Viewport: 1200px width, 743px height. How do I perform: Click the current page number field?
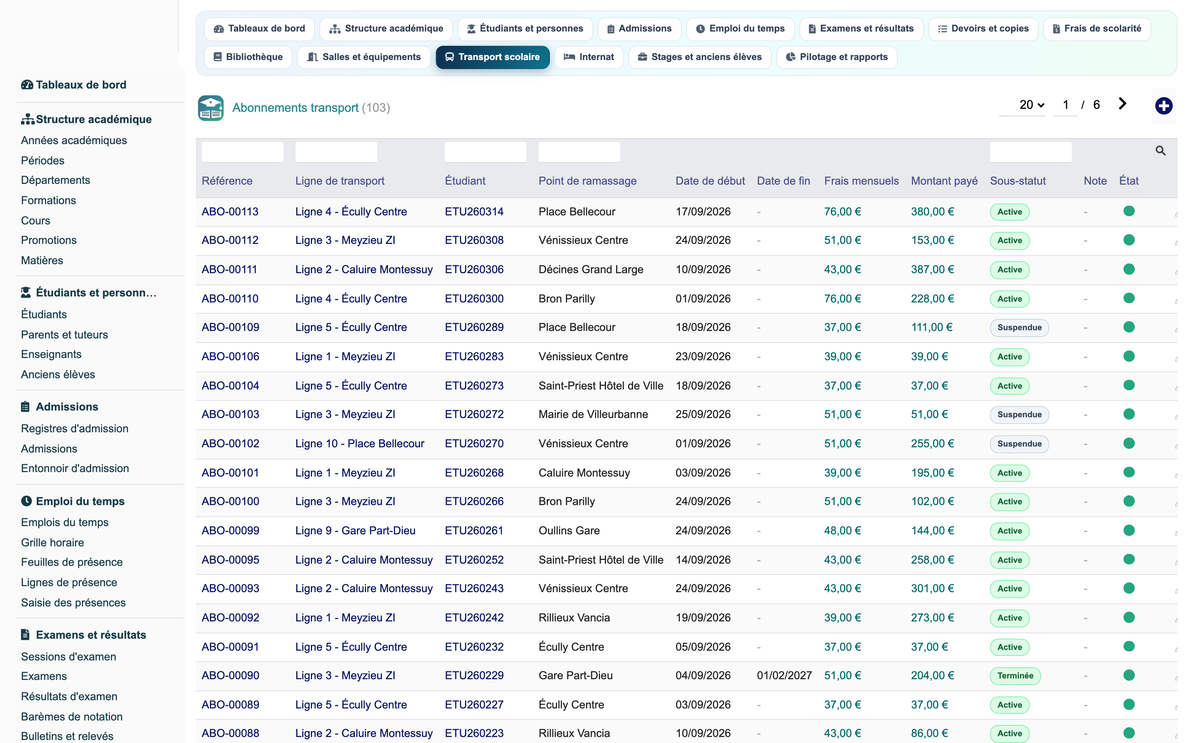coord(1066,105)
